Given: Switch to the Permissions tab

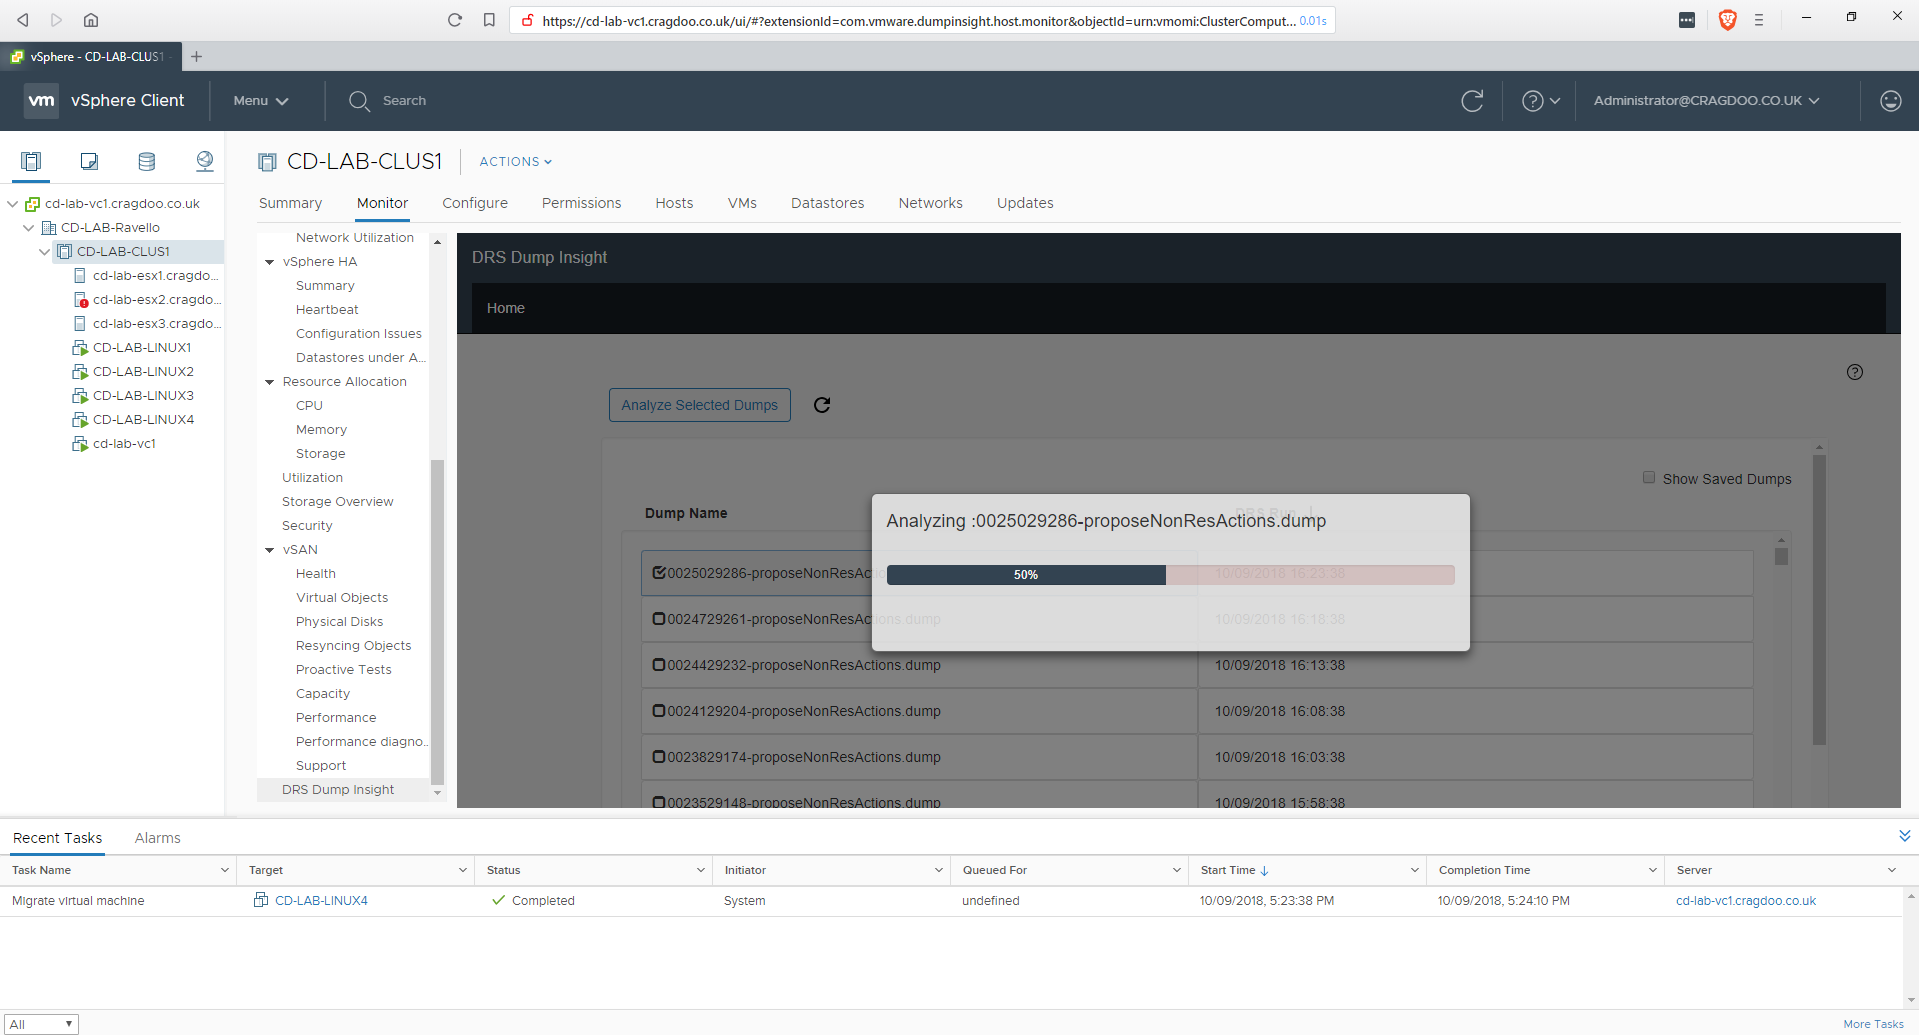Looking at the screenshot, I should coord(581,203).
